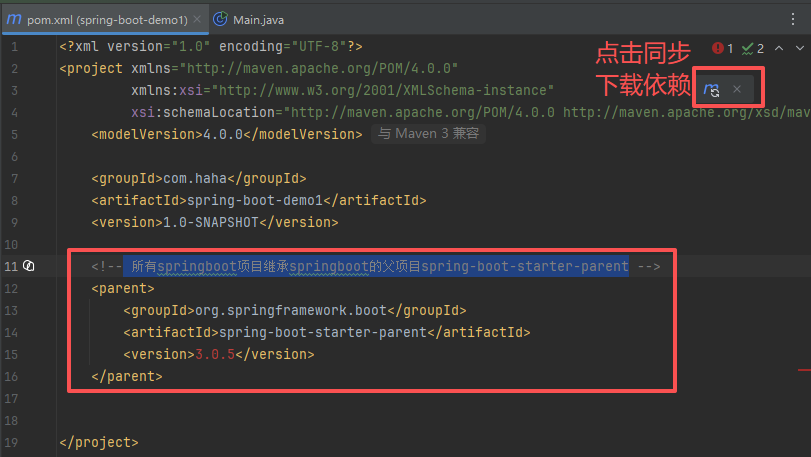
Task: Click spring-boot-demo1 artifactId text
Action: 254,201
